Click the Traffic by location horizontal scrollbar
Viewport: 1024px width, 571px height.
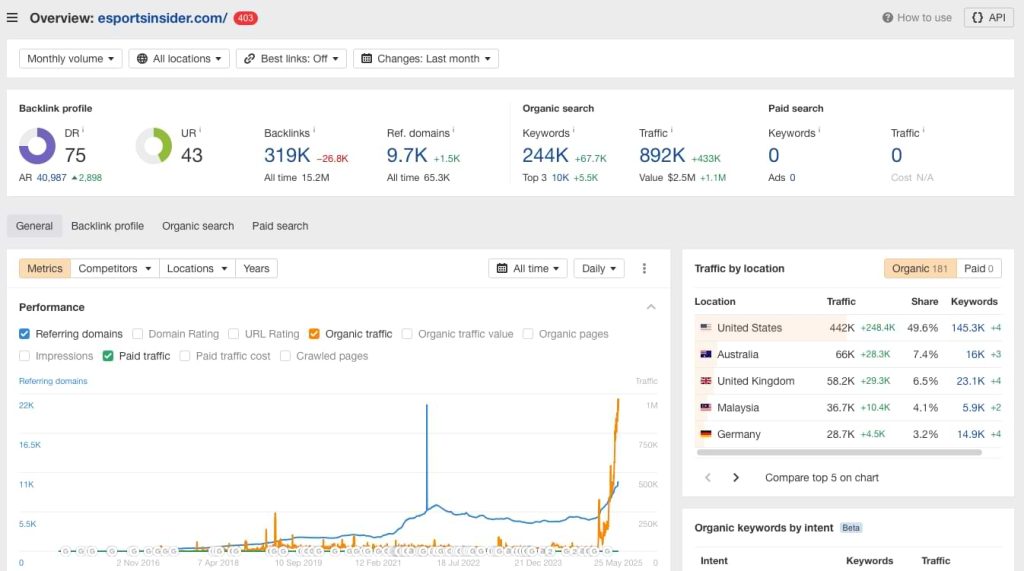point(839,452)
